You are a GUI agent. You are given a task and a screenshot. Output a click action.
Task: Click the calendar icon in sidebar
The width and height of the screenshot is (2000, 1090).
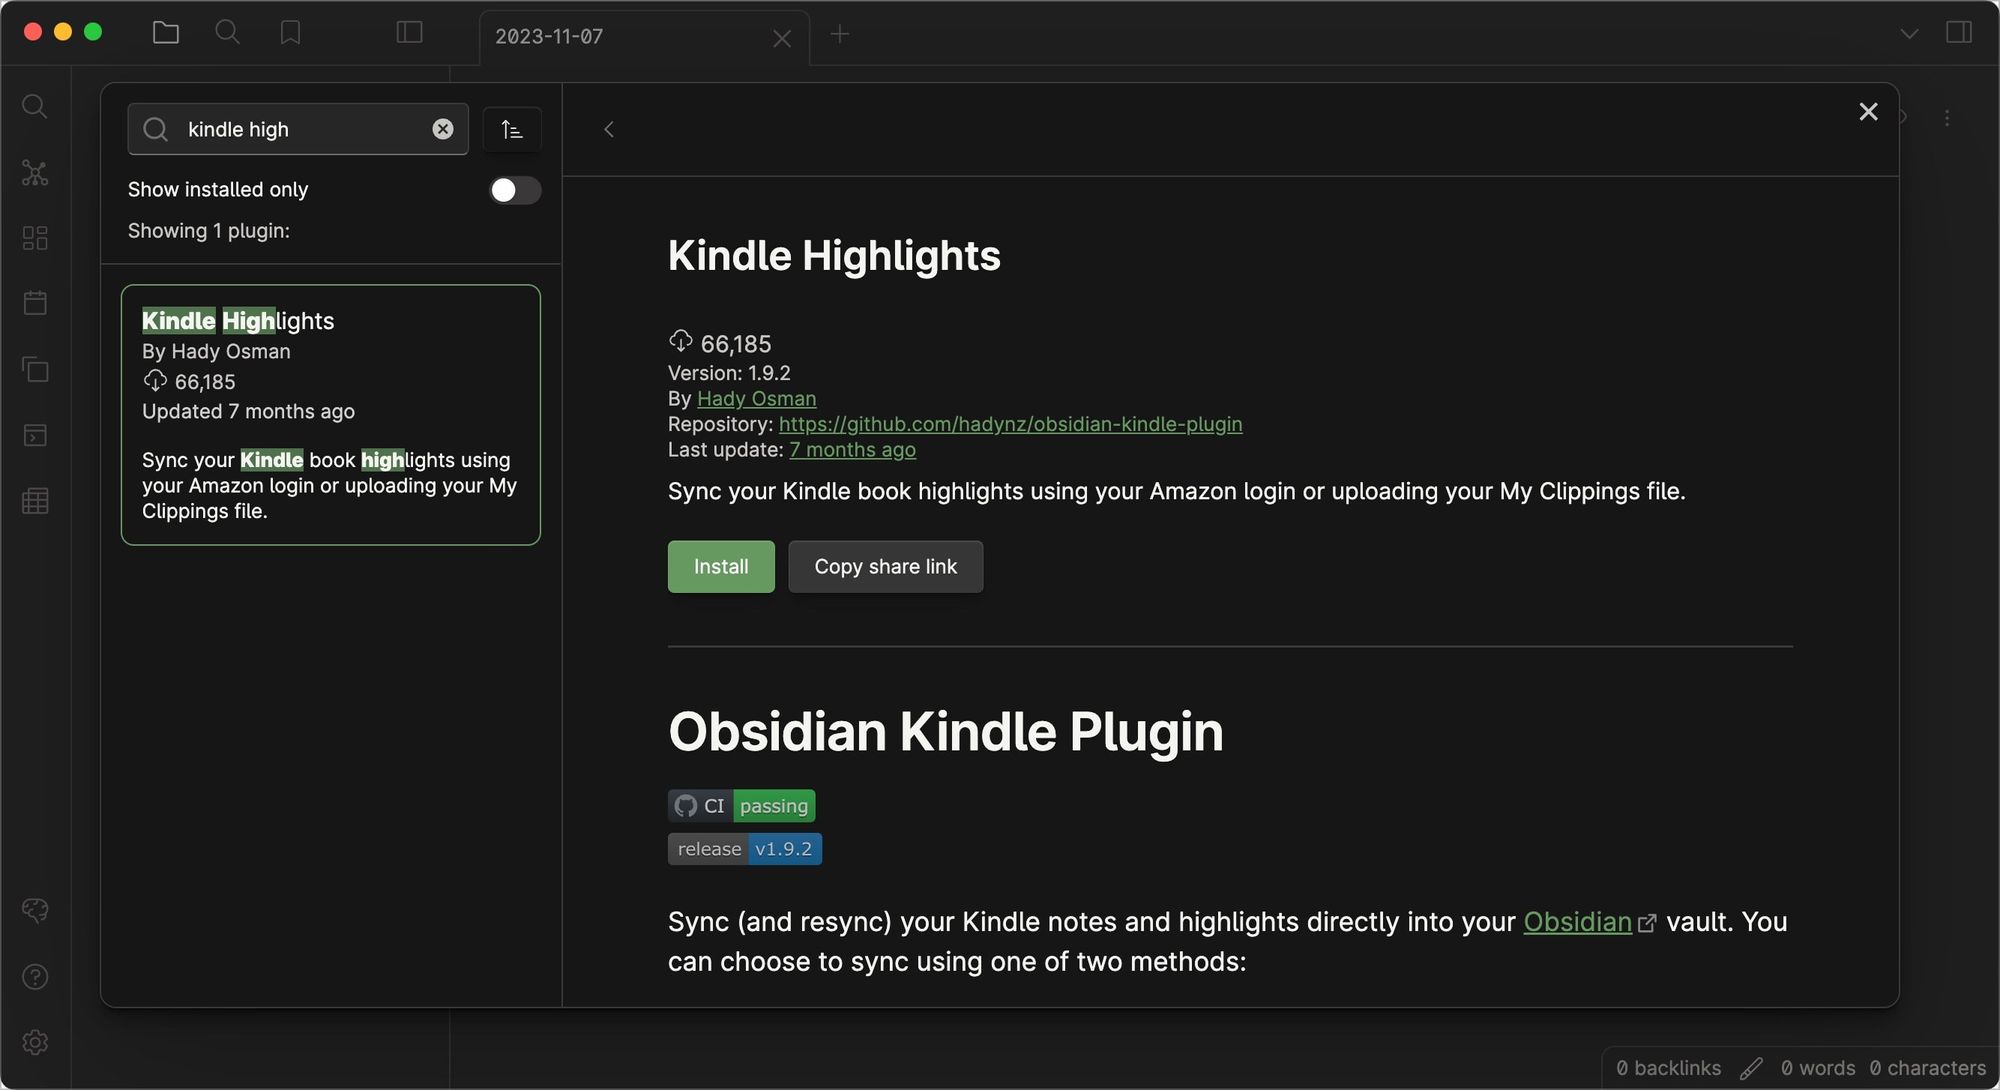34,303
